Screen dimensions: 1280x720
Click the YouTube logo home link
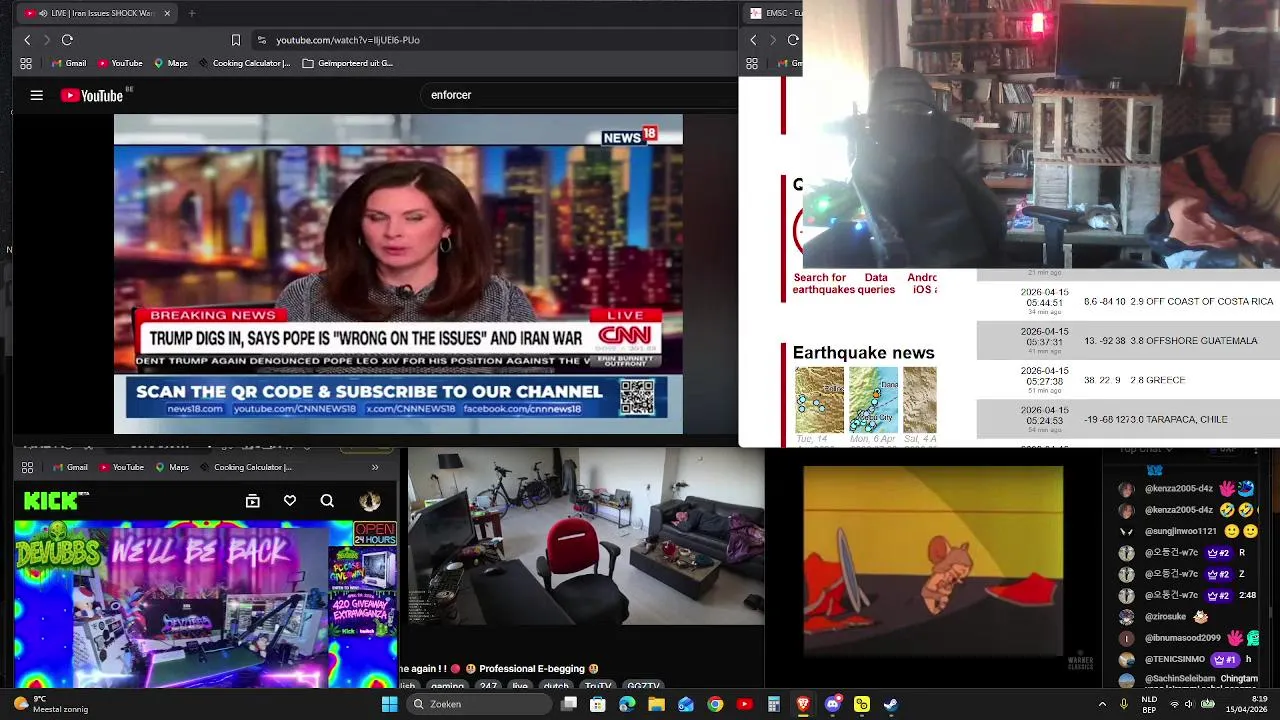click(92, 96)
